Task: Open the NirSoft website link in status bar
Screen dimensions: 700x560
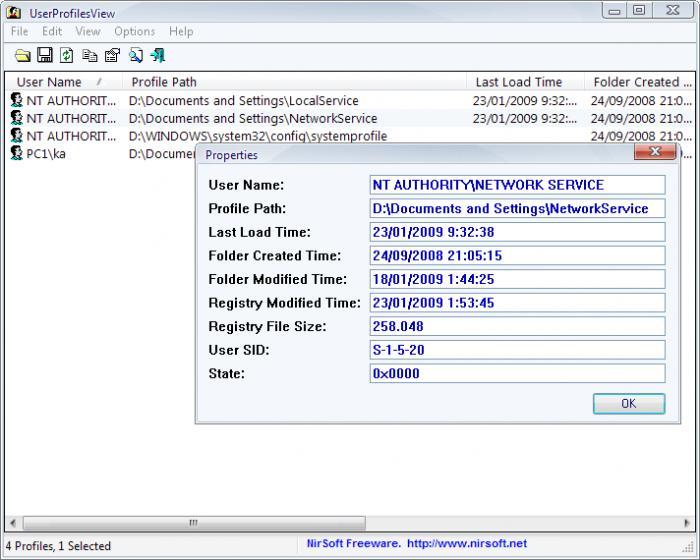Action: [x=467, y=543]
